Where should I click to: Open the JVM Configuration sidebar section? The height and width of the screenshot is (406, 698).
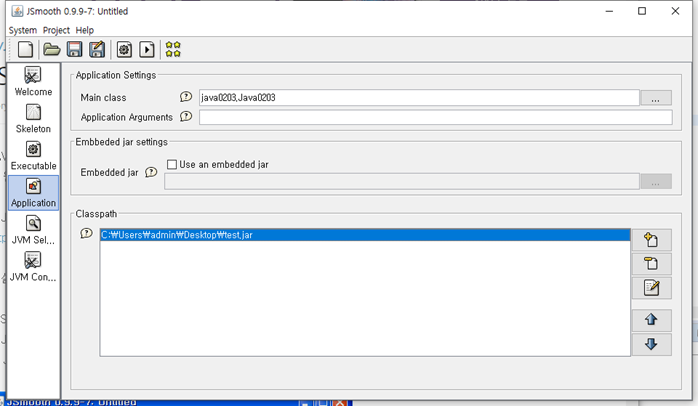(x=33, y=267)
